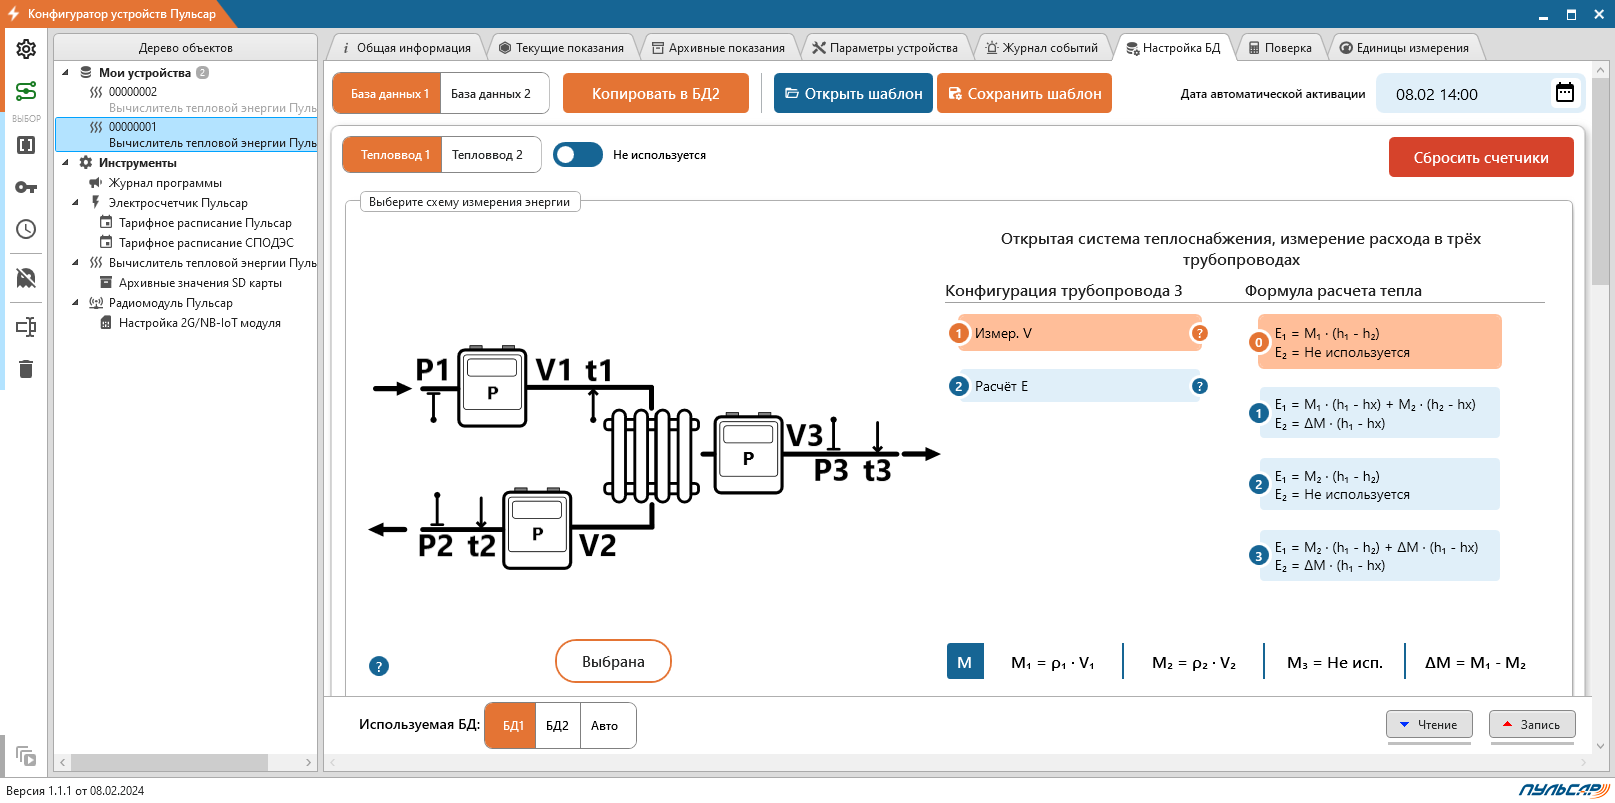Collapse the Радиомодуль Пульсар node

coord(75,302)
